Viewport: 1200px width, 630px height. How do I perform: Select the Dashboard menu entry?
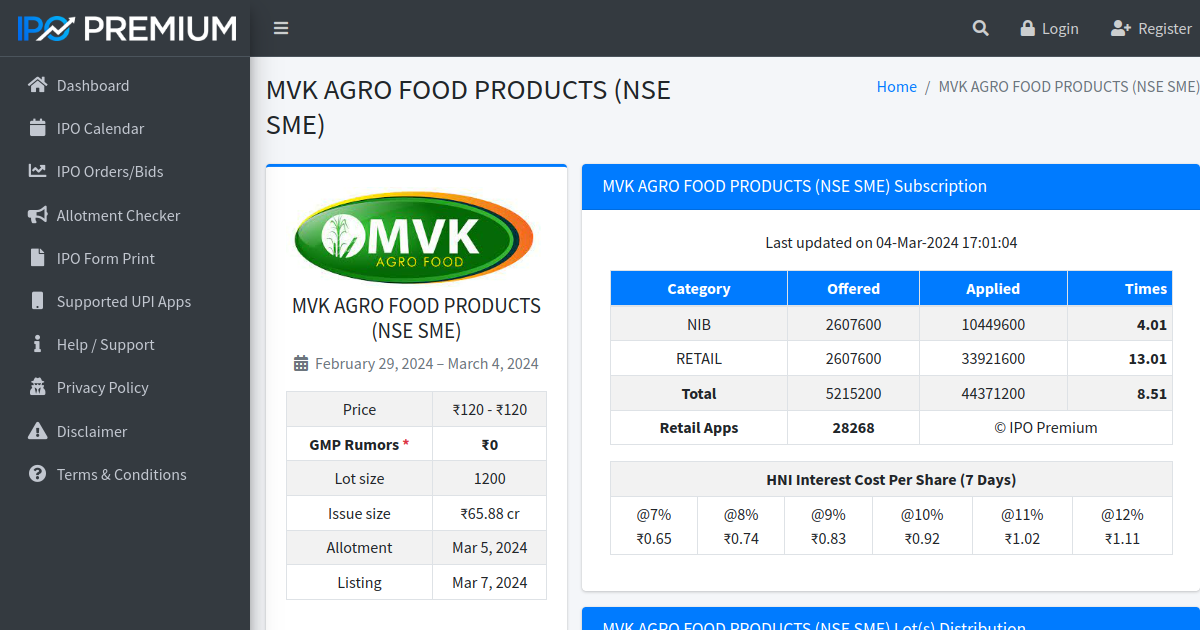[93, 85]
